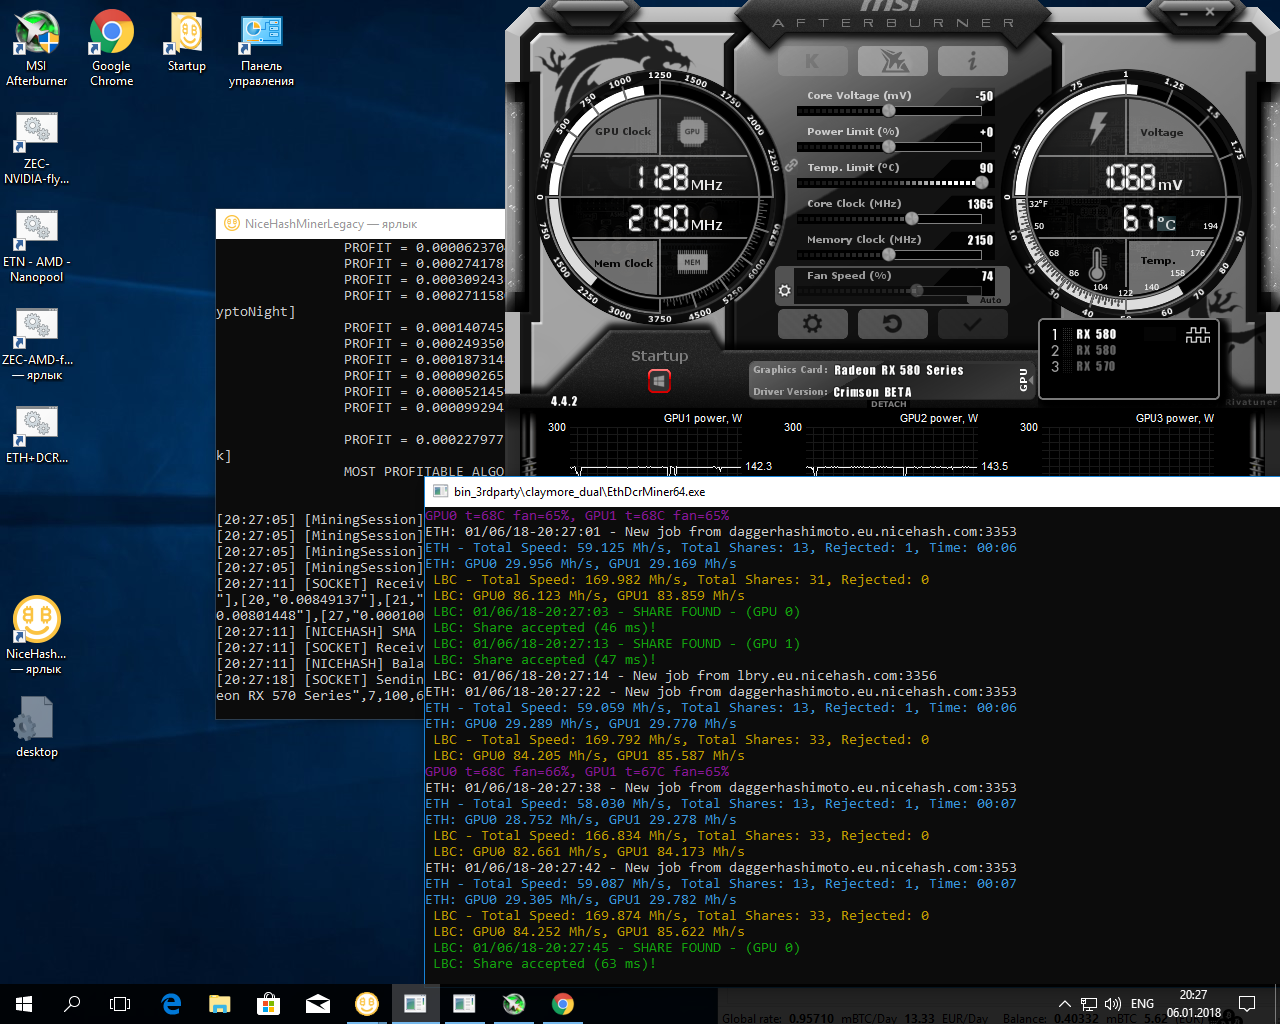Image resolution: width=1280 pixels, height=1024 pixels.
Task: Open Google Chrome desktop shortcut
Action: (x=112, y=48)
